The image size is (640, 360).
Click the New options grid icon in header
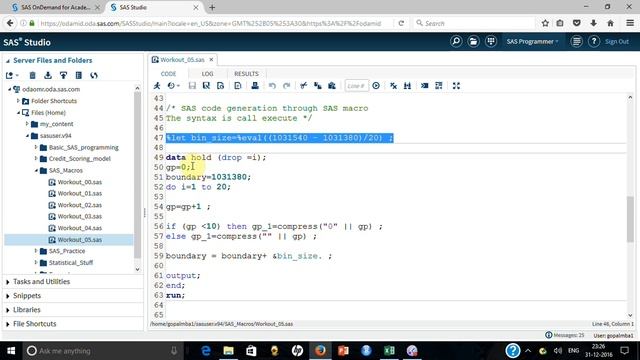pos(491,41)
